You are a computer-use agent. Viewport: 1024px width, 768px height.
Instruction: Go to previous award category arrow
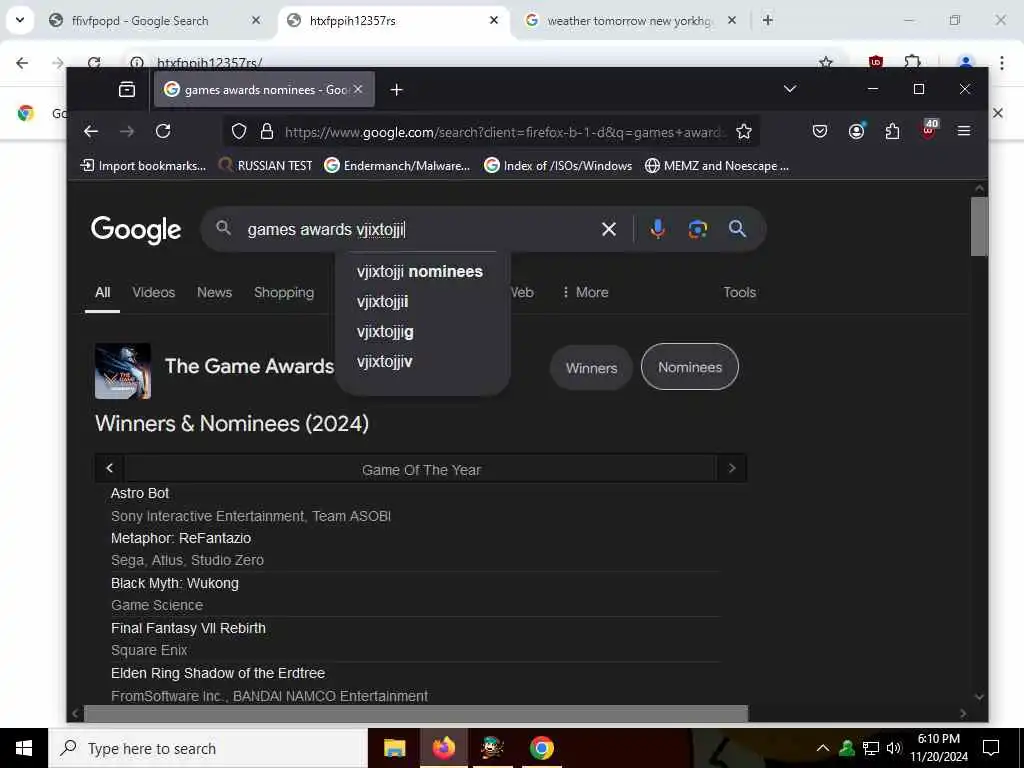point(110,468)
